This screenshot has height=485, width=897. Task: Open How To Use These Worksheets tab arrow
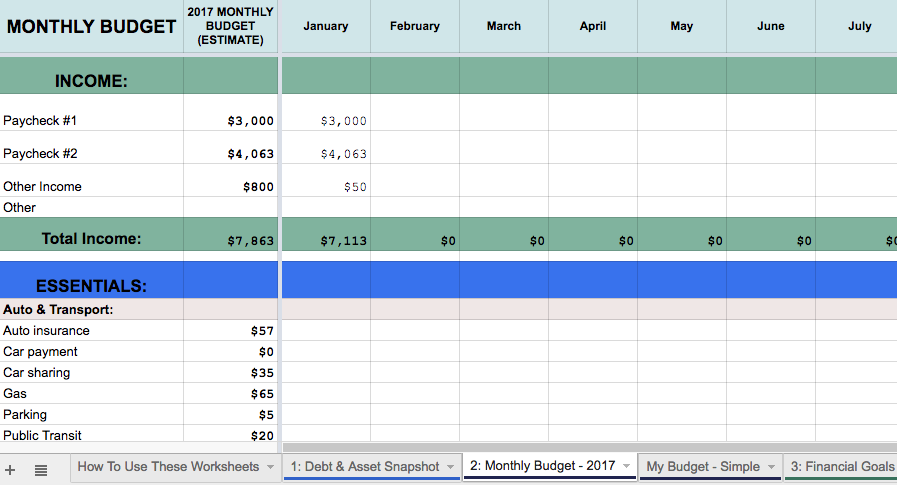(x=270, y=467)
